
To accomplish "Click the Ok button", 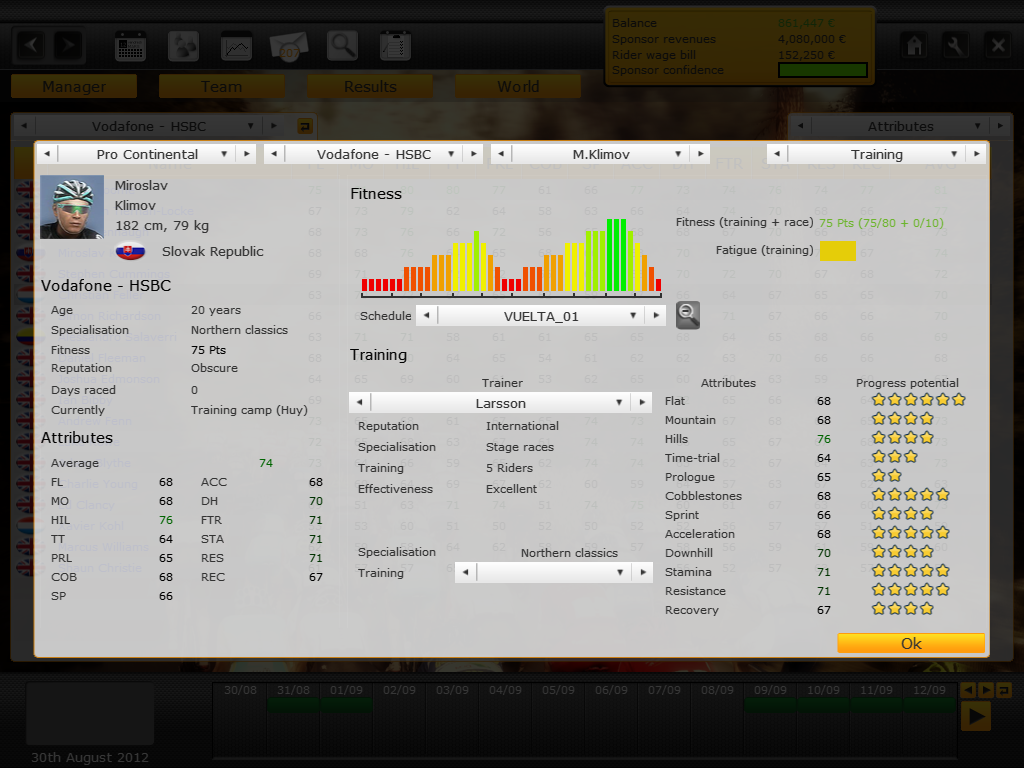I will (x=911, y=643).
